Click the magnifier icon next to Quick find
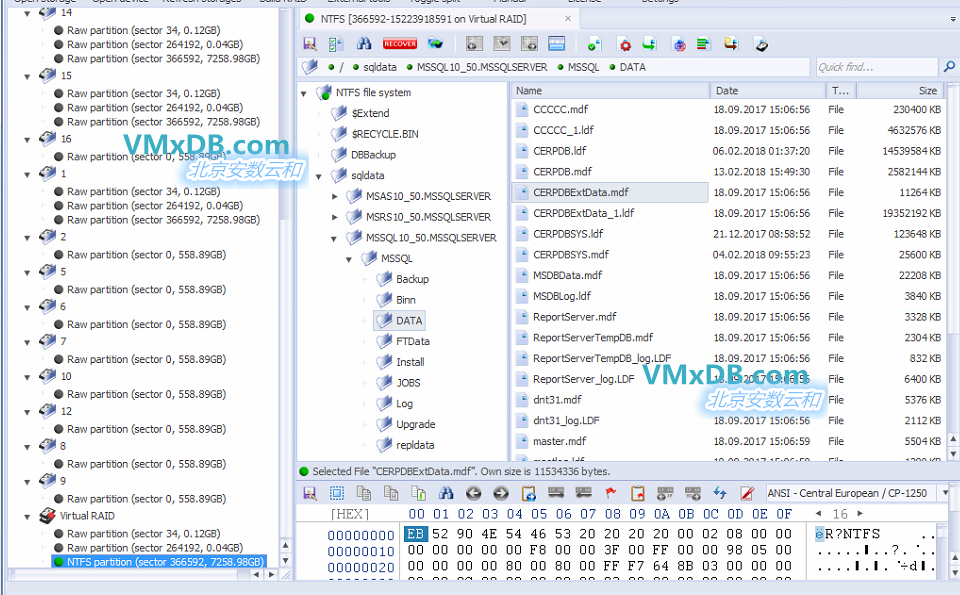The height and width of the screenshot is (595, 960). tap(949, 67)
